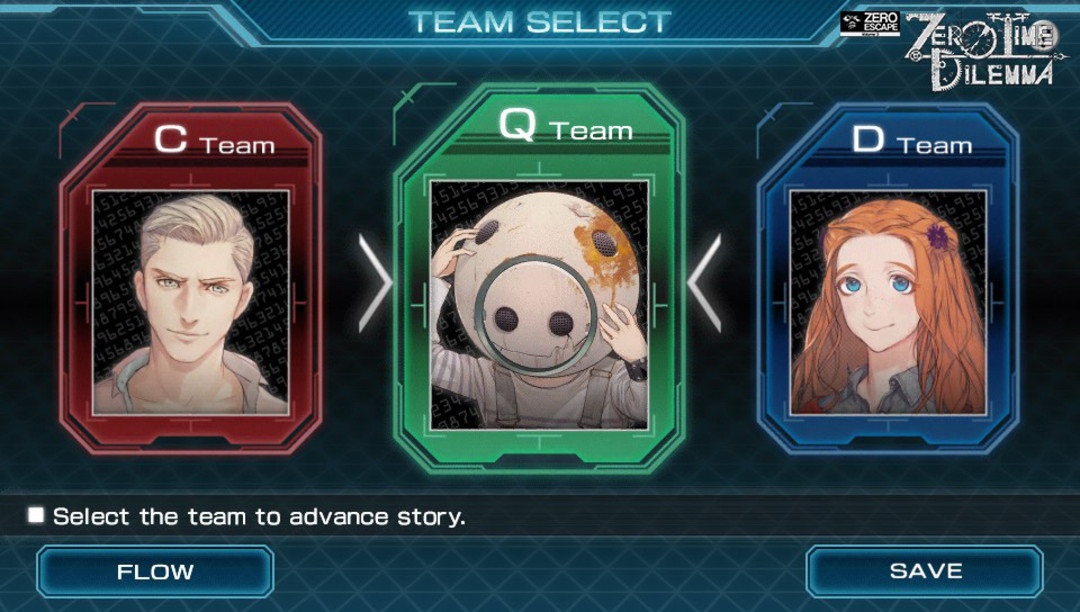Choose the blond man's portrait
Viewport: 1080px width, 612px height.
coord(191,303)
